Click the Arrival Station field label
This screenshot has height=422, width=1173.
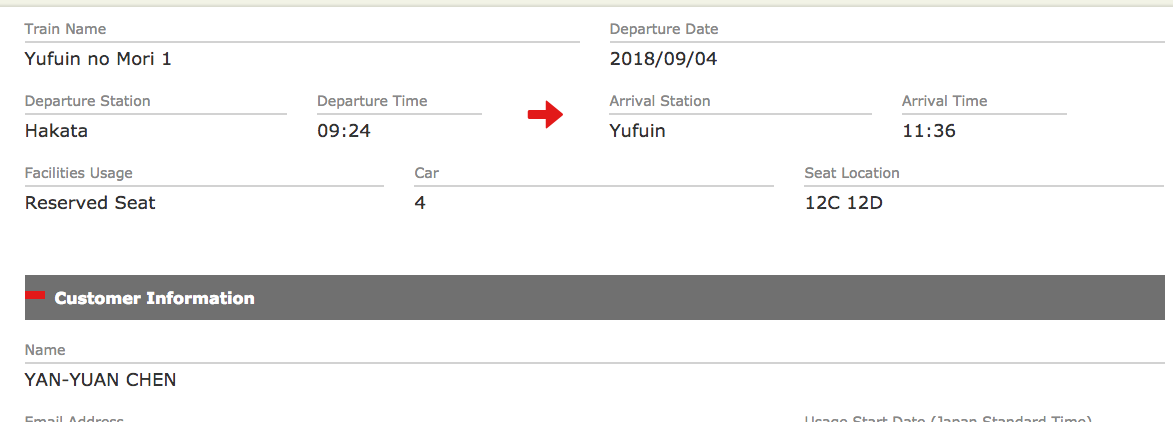660,101
